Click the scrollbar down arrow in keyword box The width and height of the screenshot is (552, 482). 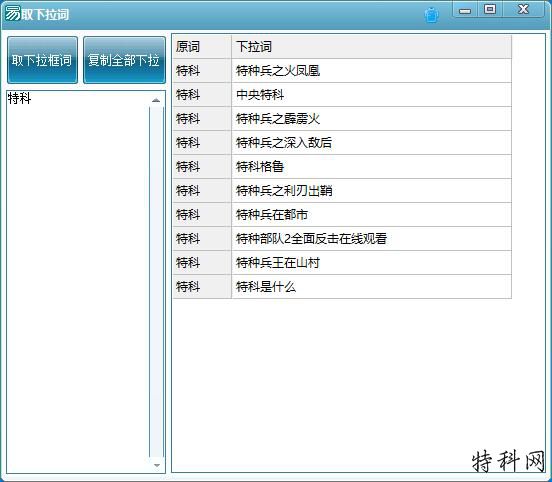157,465
